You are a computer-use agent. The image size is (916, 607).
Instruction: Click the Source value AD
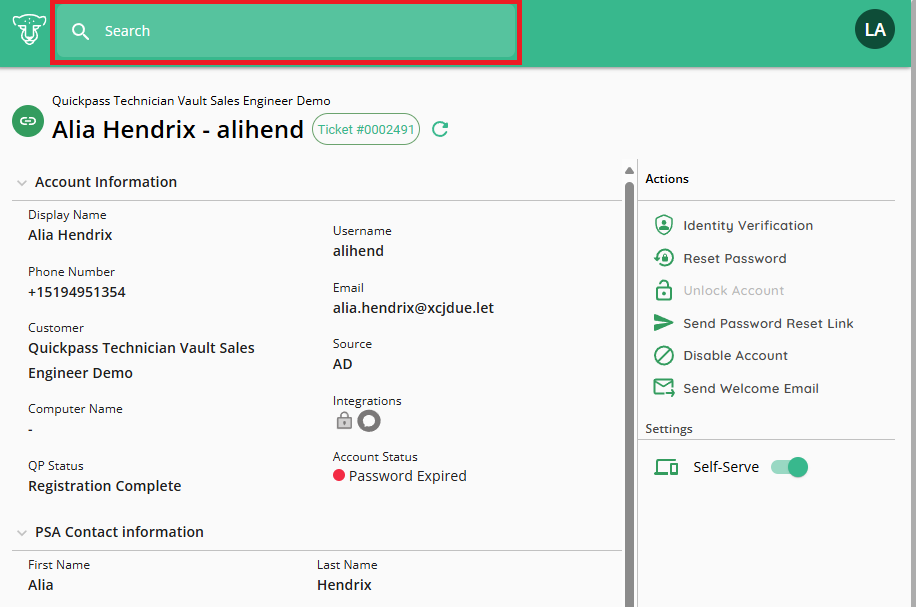[x=342, y=364]
